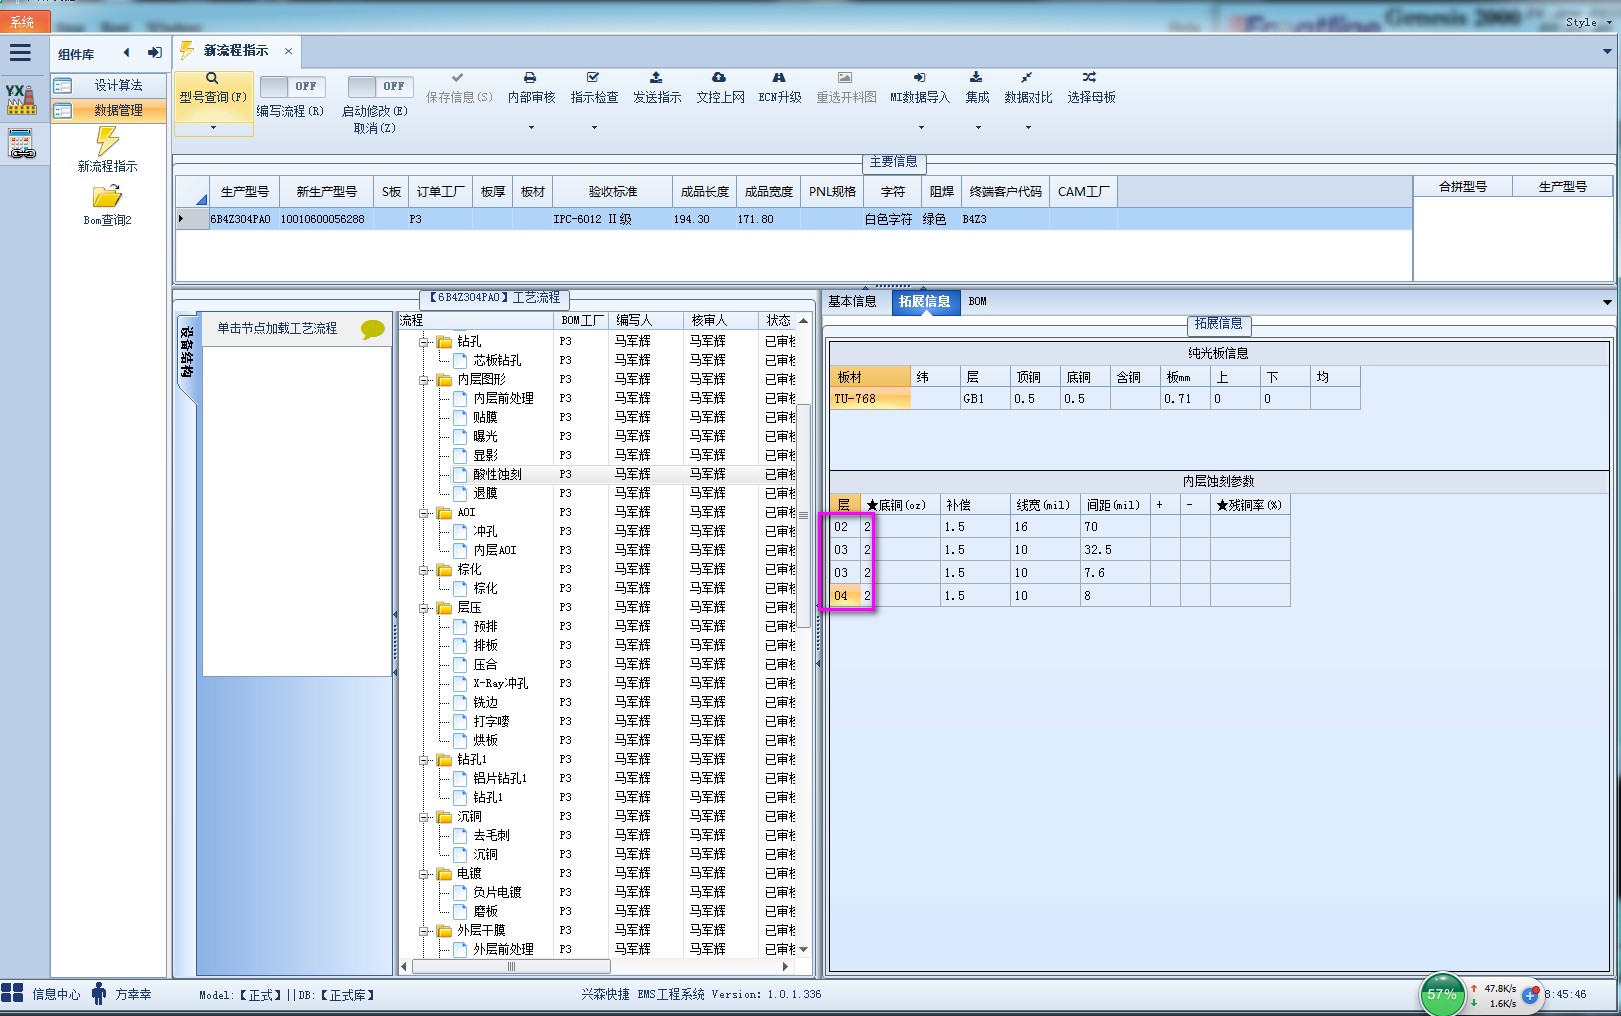Toggle the 启动修改(E) OFF switch
The image size is (1621, 1016).
[380, 87]
